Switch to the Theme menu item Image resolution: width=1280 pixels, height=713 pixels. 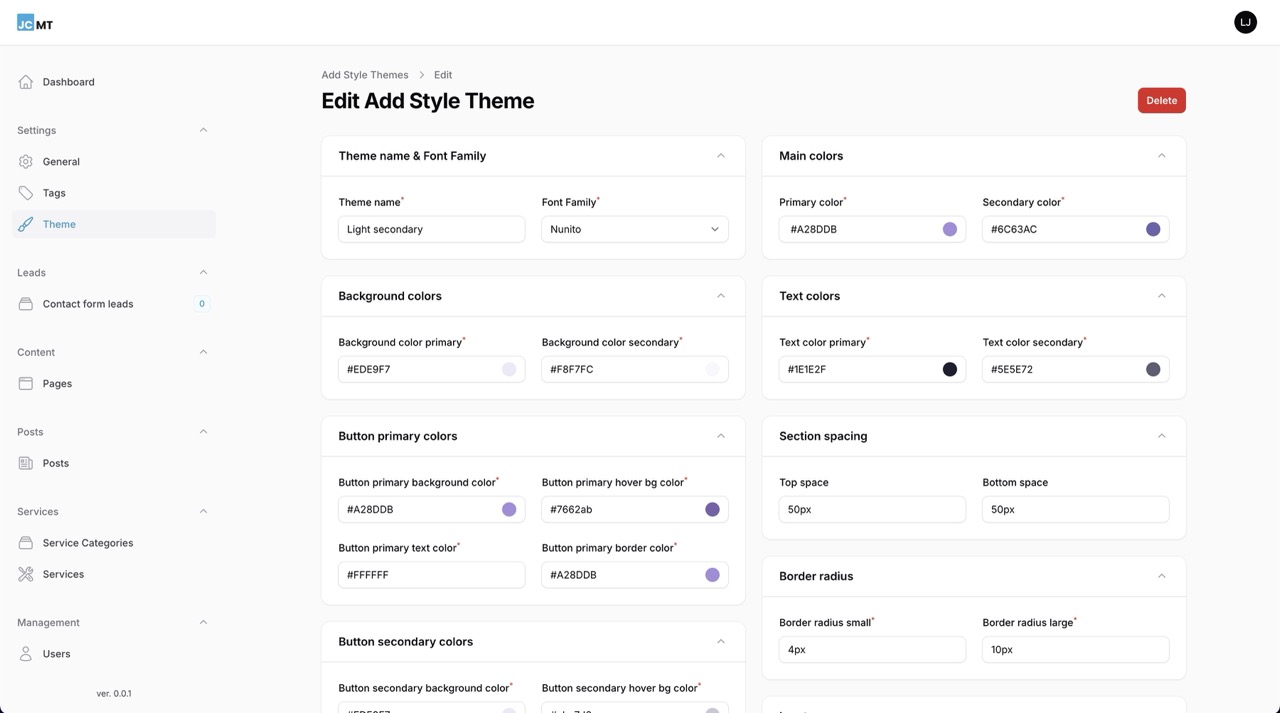coord(58,224)
